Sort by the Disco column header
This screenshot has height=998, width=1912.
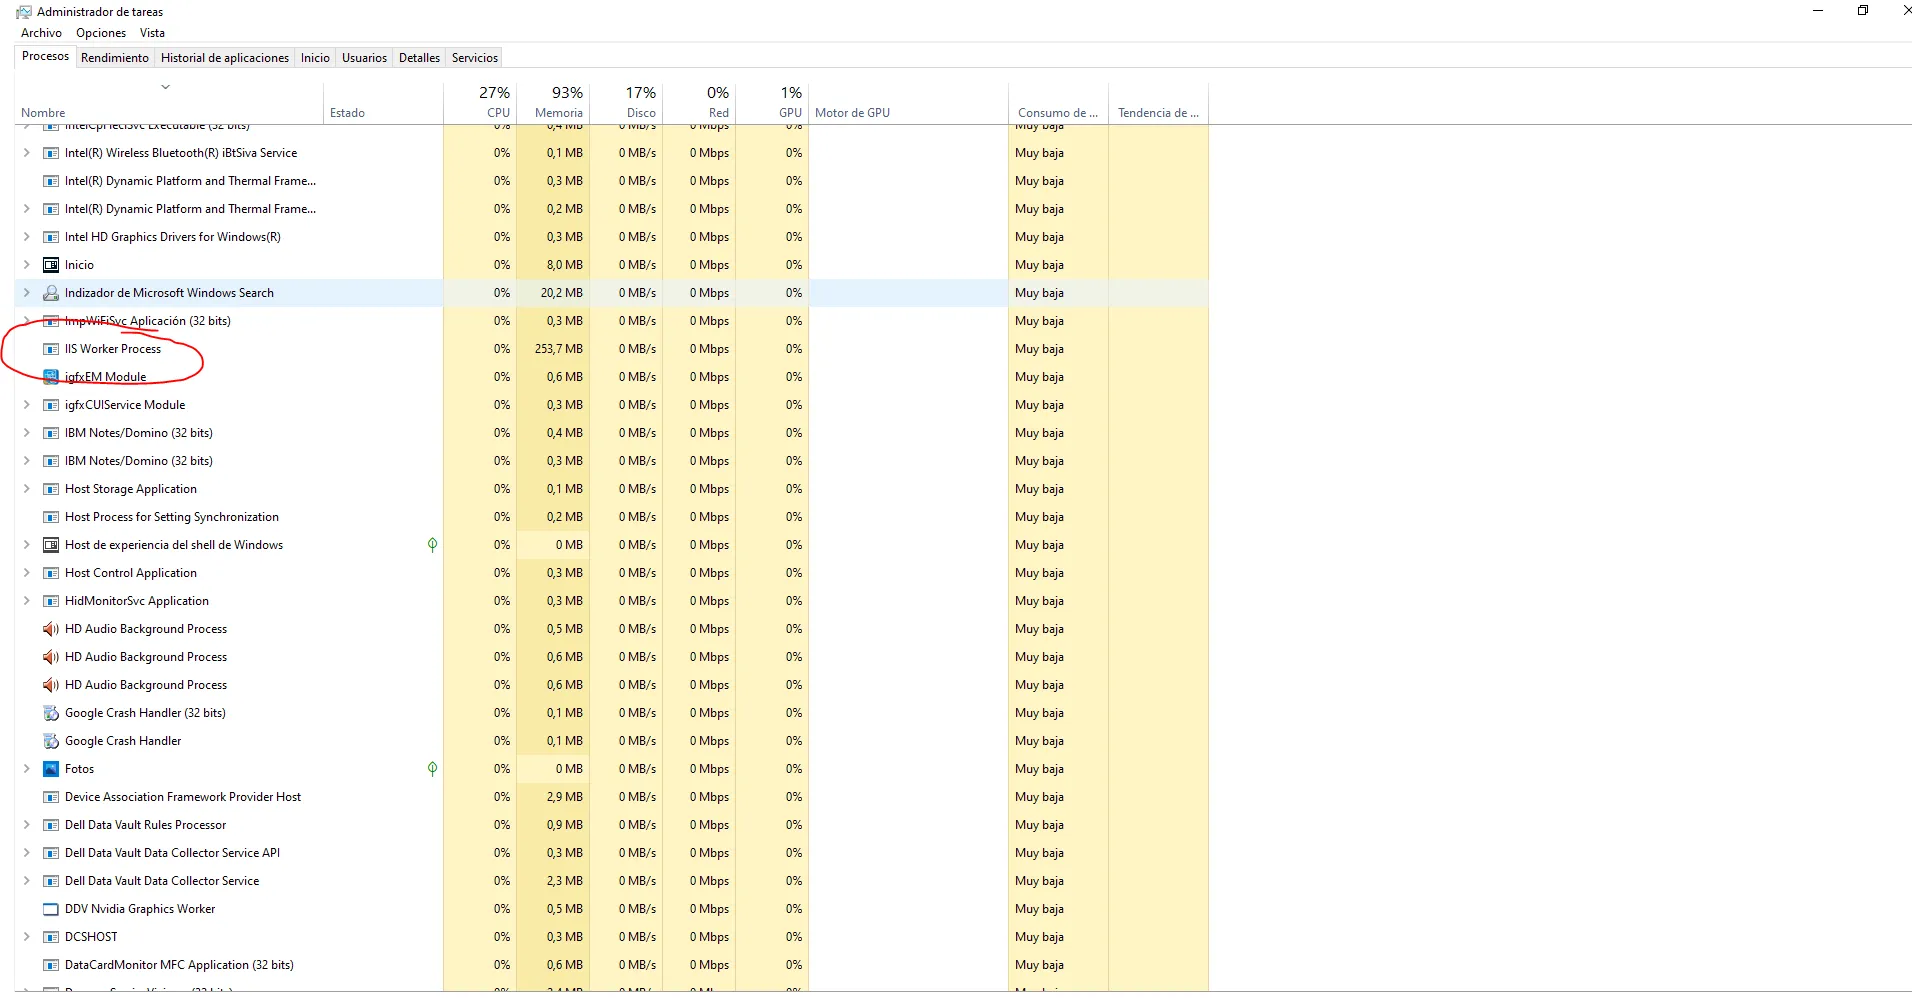click(626, 102)
